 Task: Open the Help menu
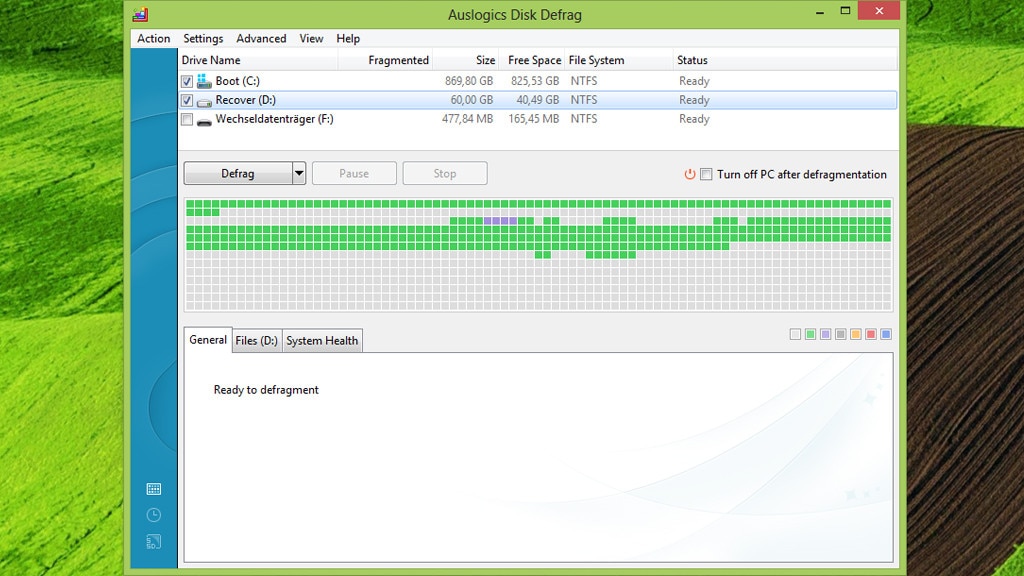(348, 39)
